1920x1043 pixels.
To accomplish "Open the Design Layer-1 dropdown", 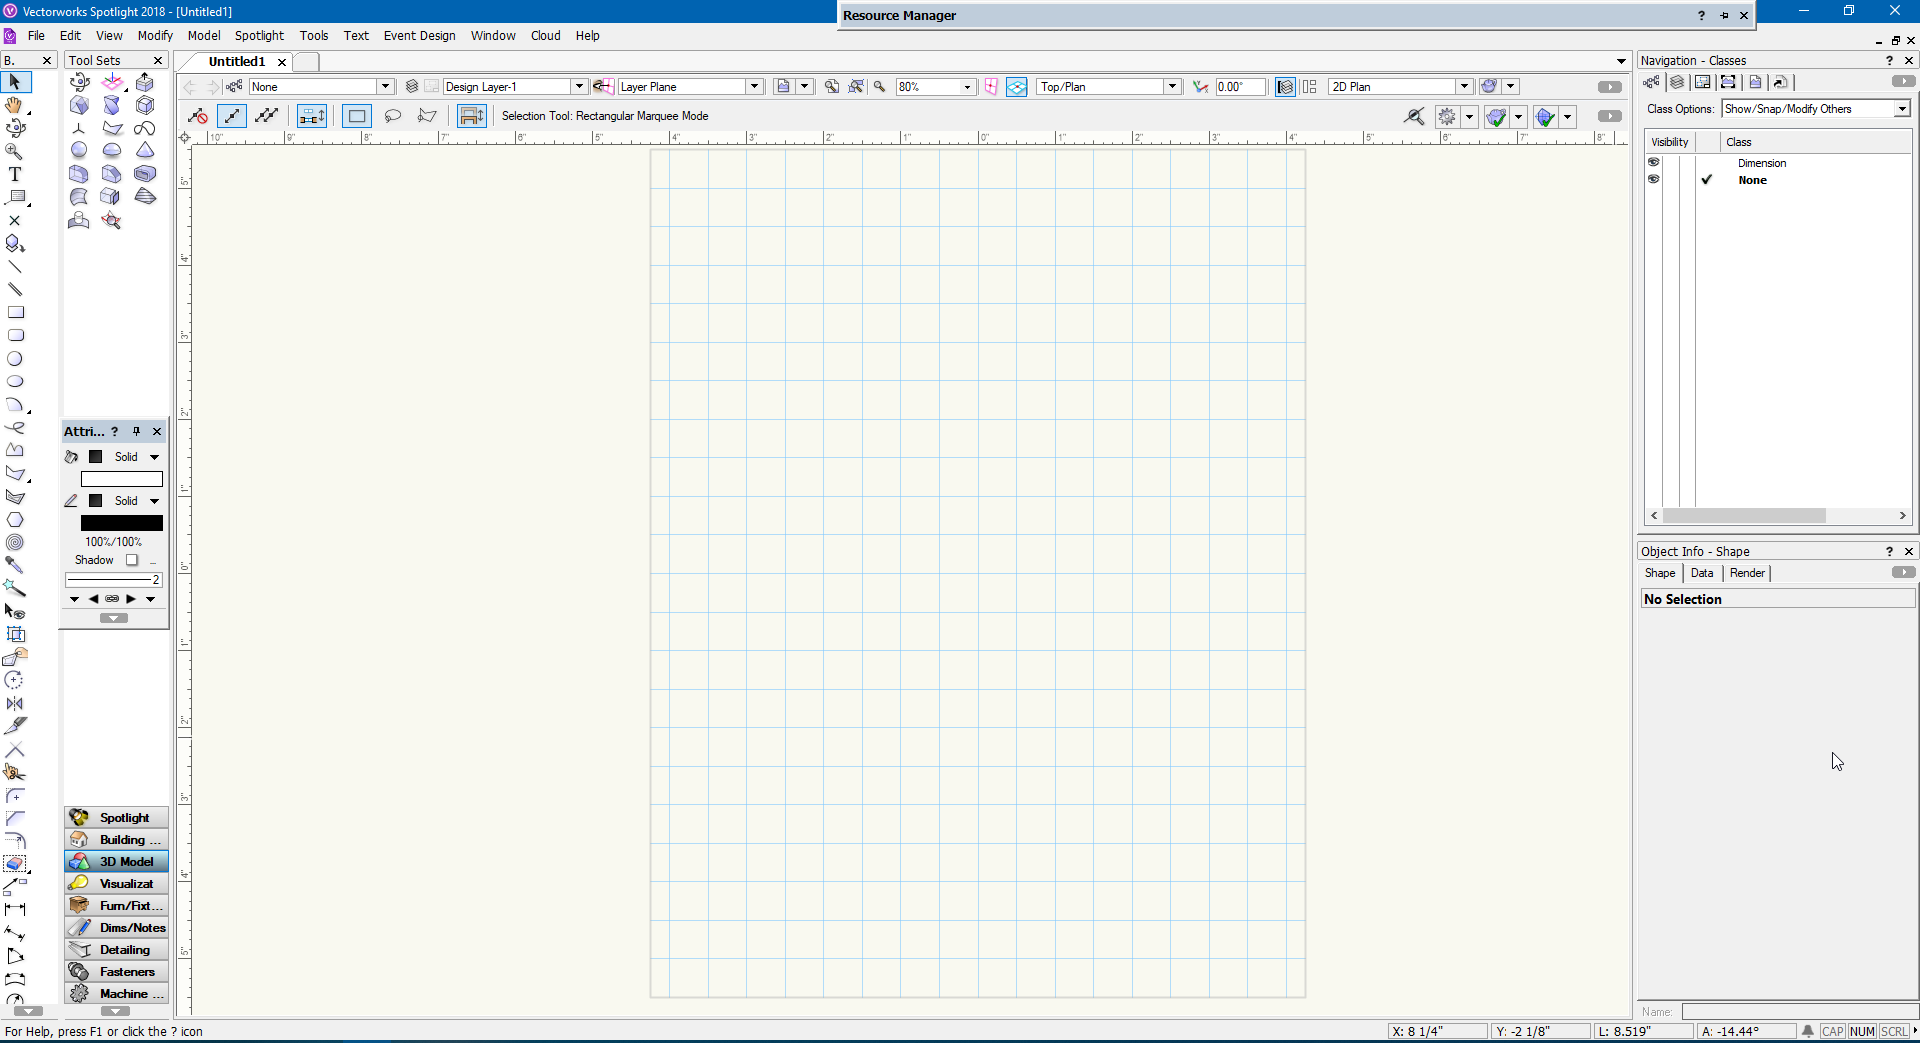I will tap(578, 87).
